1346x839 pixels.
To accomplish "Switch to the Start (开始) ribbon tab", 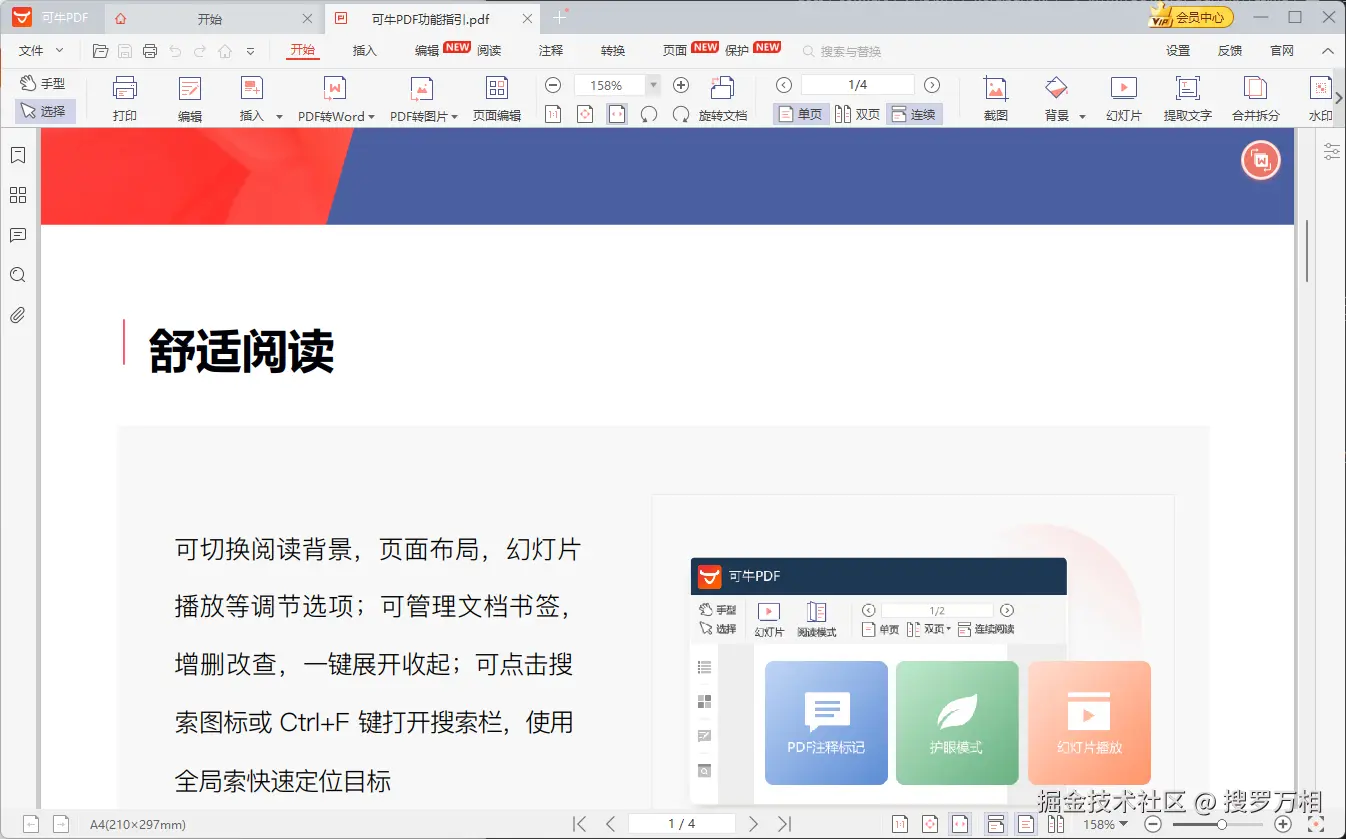I will (302, 50).
